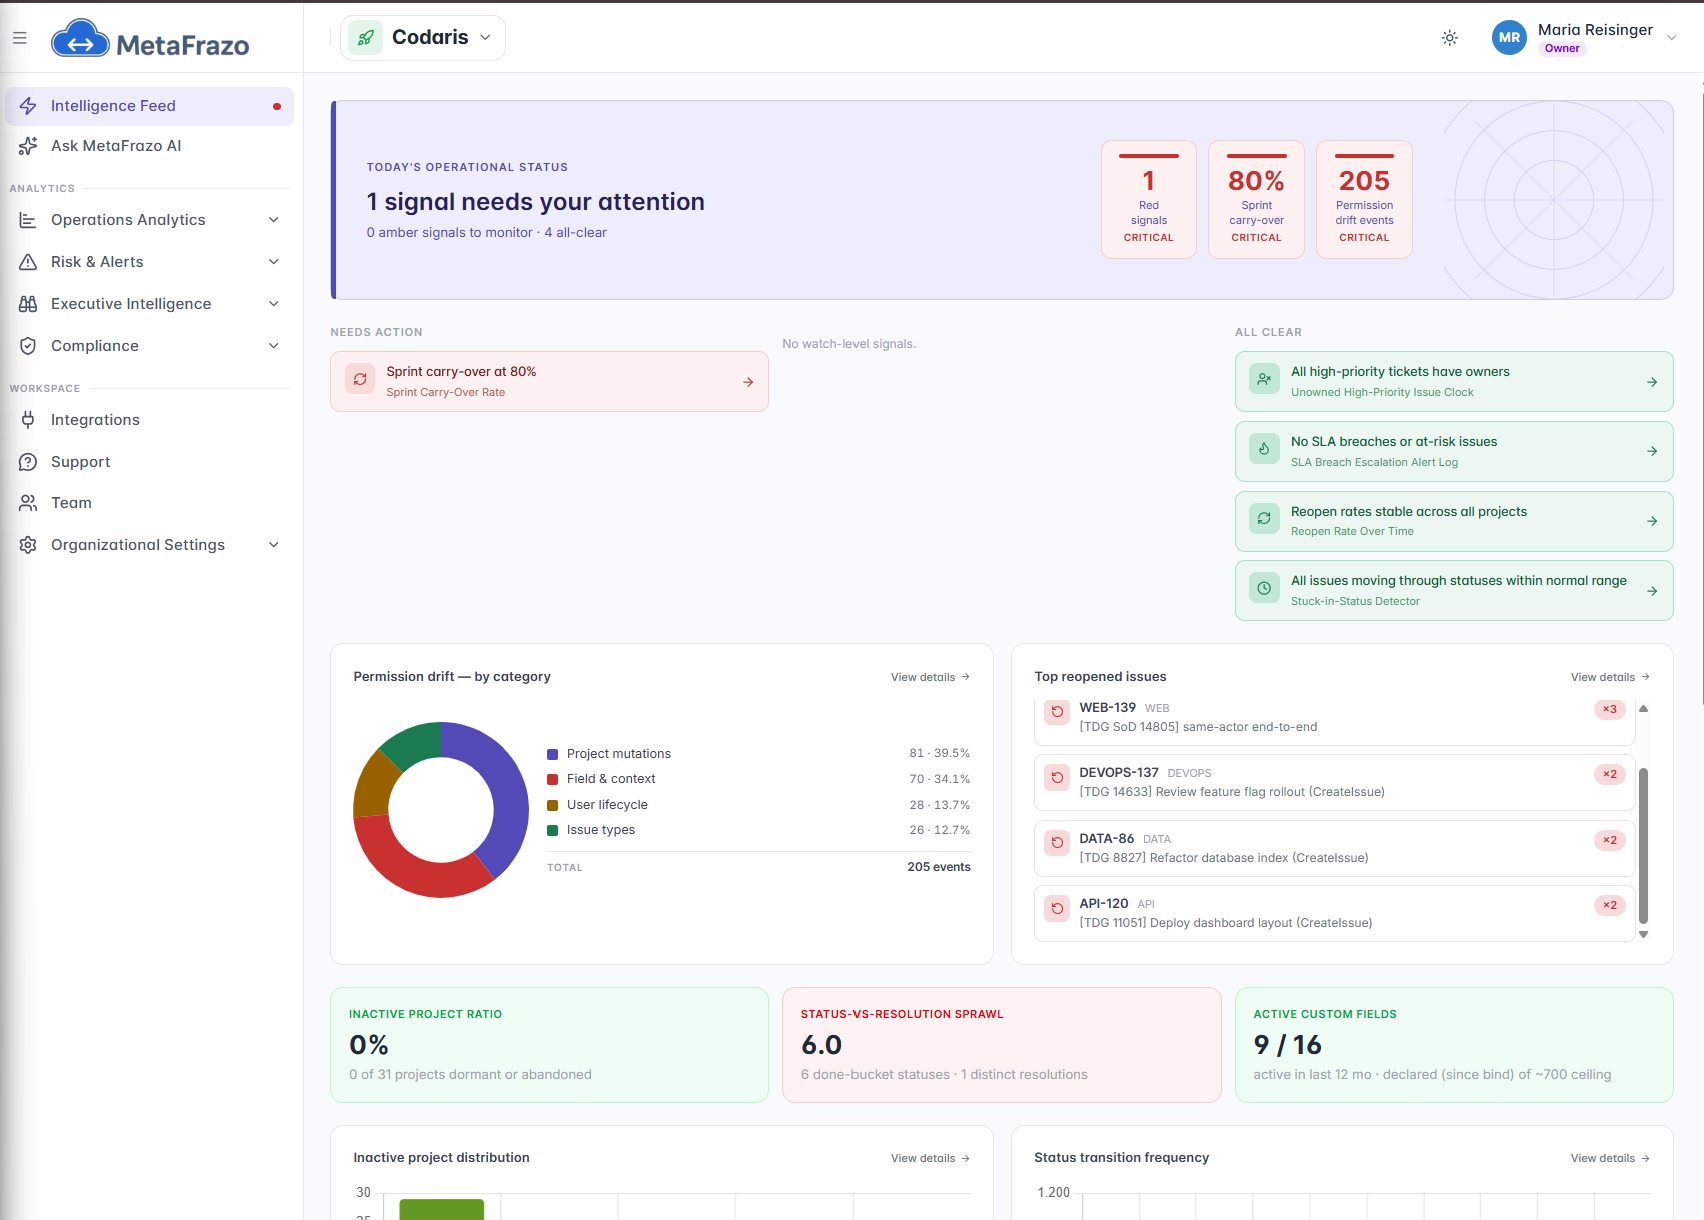Screen dimensions: 1704x1220
Task: Open View details for Top reopened issues
Action: click(x=1610, y=677)
